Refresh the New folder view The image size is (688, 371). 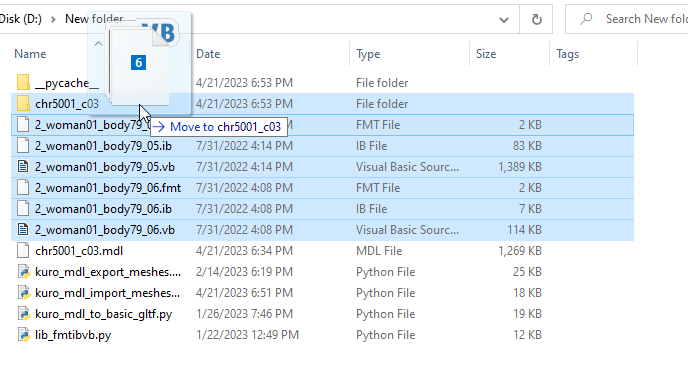(536, 19)
